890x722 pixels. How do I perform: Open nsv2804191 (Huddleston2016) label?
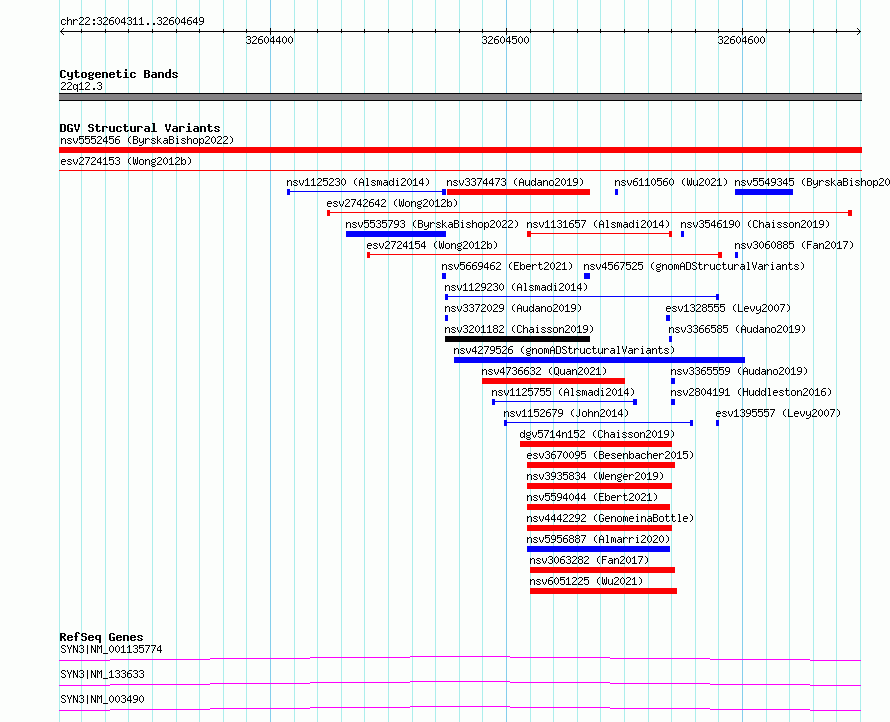click(751, 392)
